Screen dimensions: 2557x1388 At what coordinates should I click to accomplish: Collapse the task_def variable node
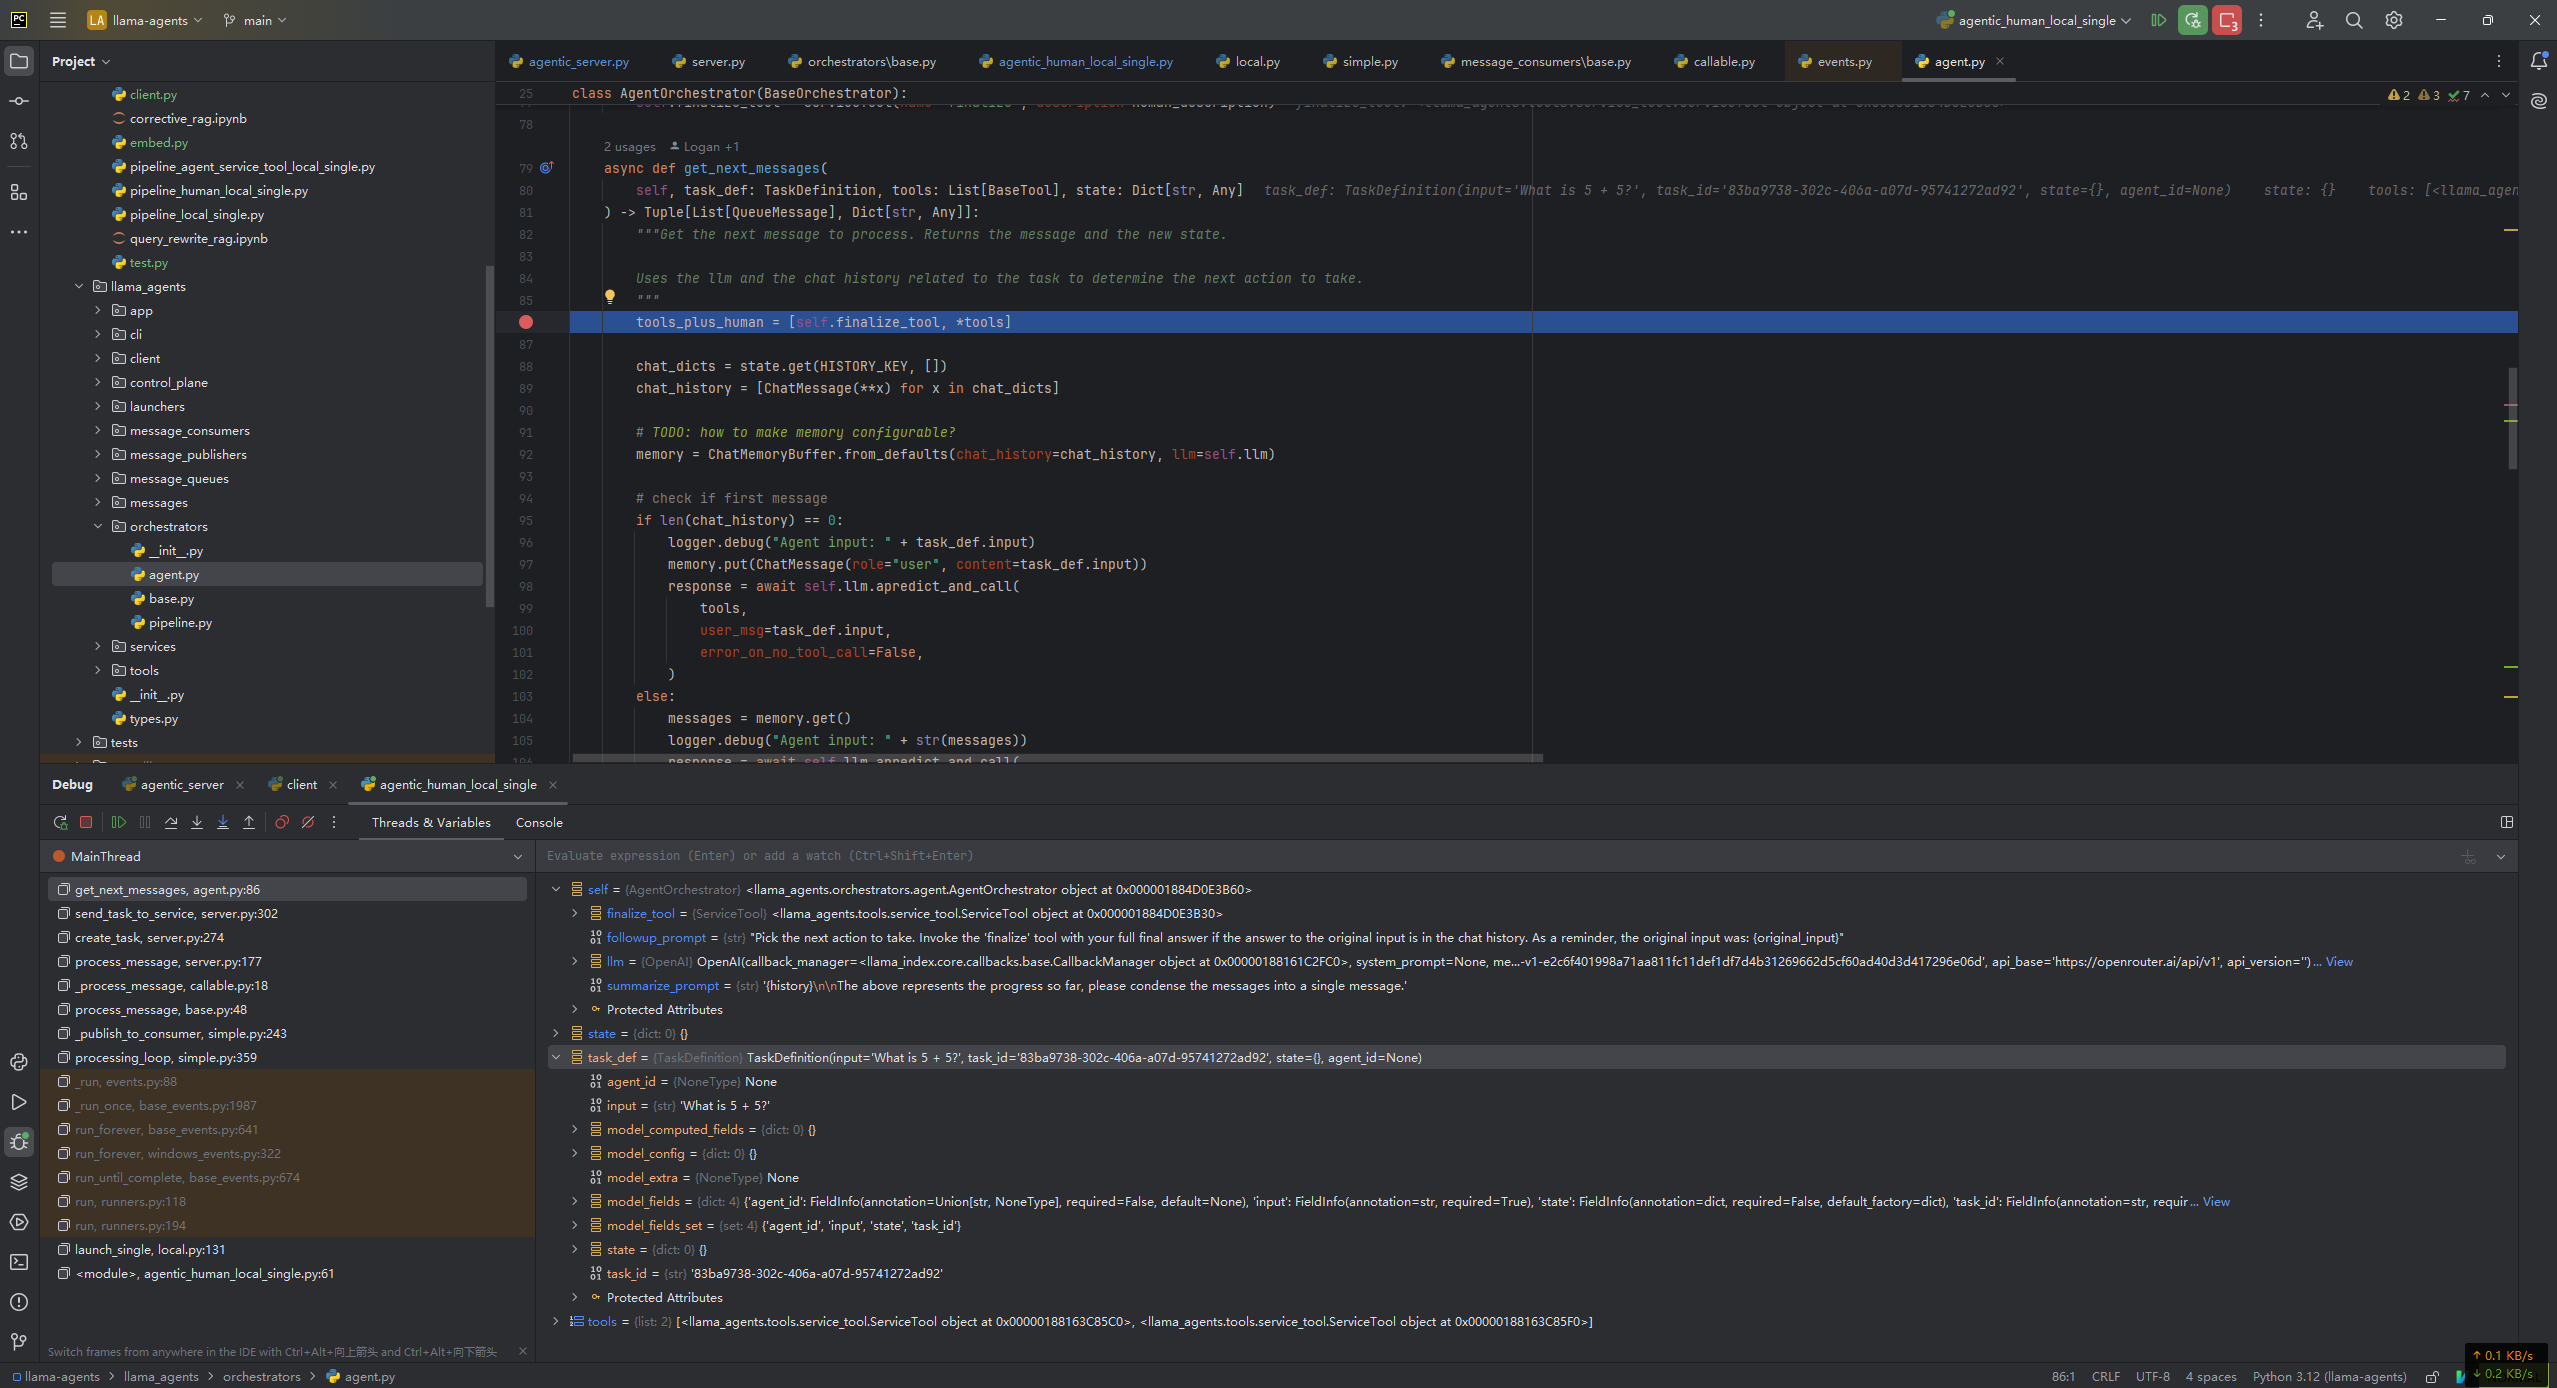click(556, 1057)
